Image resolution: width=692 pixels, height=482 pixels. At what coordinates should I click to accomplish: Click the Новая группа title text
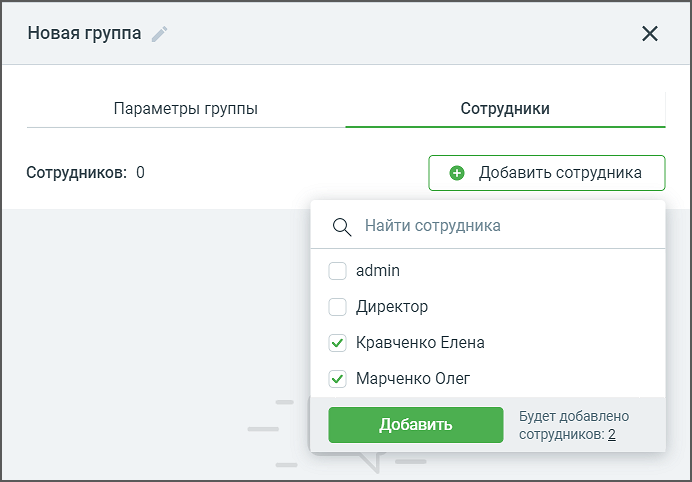click(x=84, y=34)
